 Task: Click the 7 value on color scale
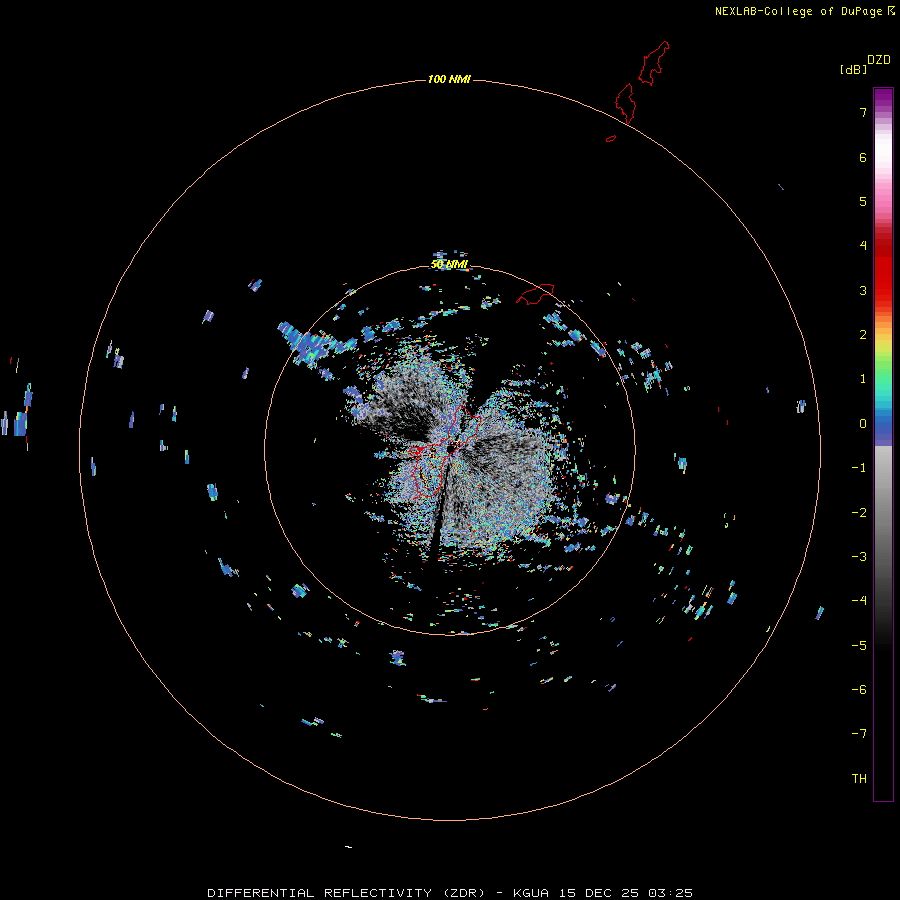click(x=863, y=112)
